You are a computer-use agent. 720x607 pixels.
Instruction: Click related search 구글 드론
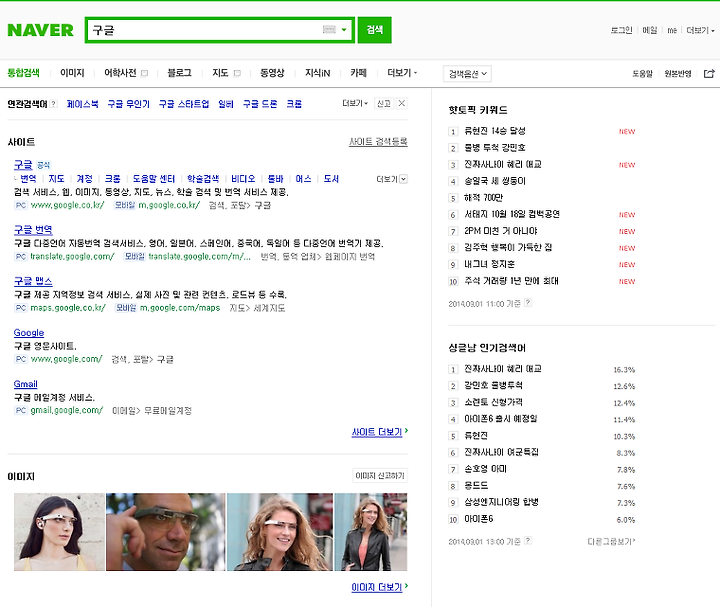coord(260,104)
